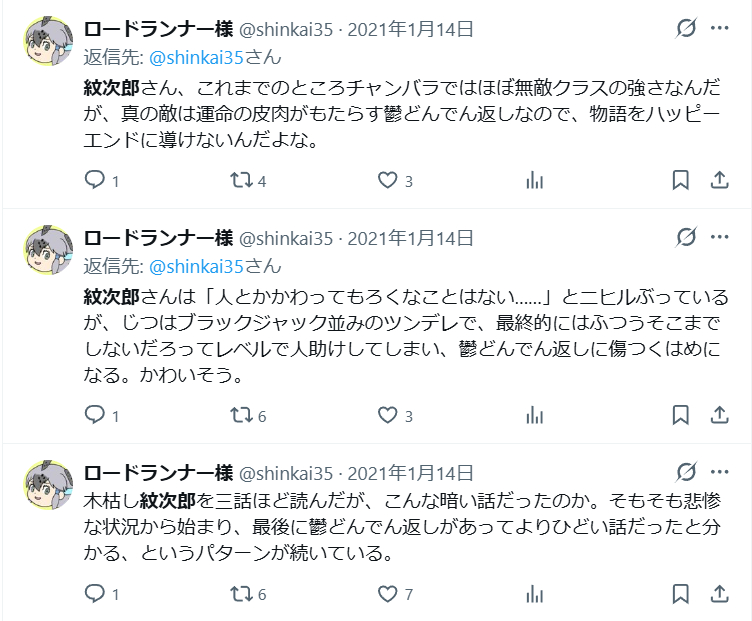The height and width of the screenshot is (621, 752).
Task: Retweet the first tweet with 4 retweets
Action: pos(241,181)
